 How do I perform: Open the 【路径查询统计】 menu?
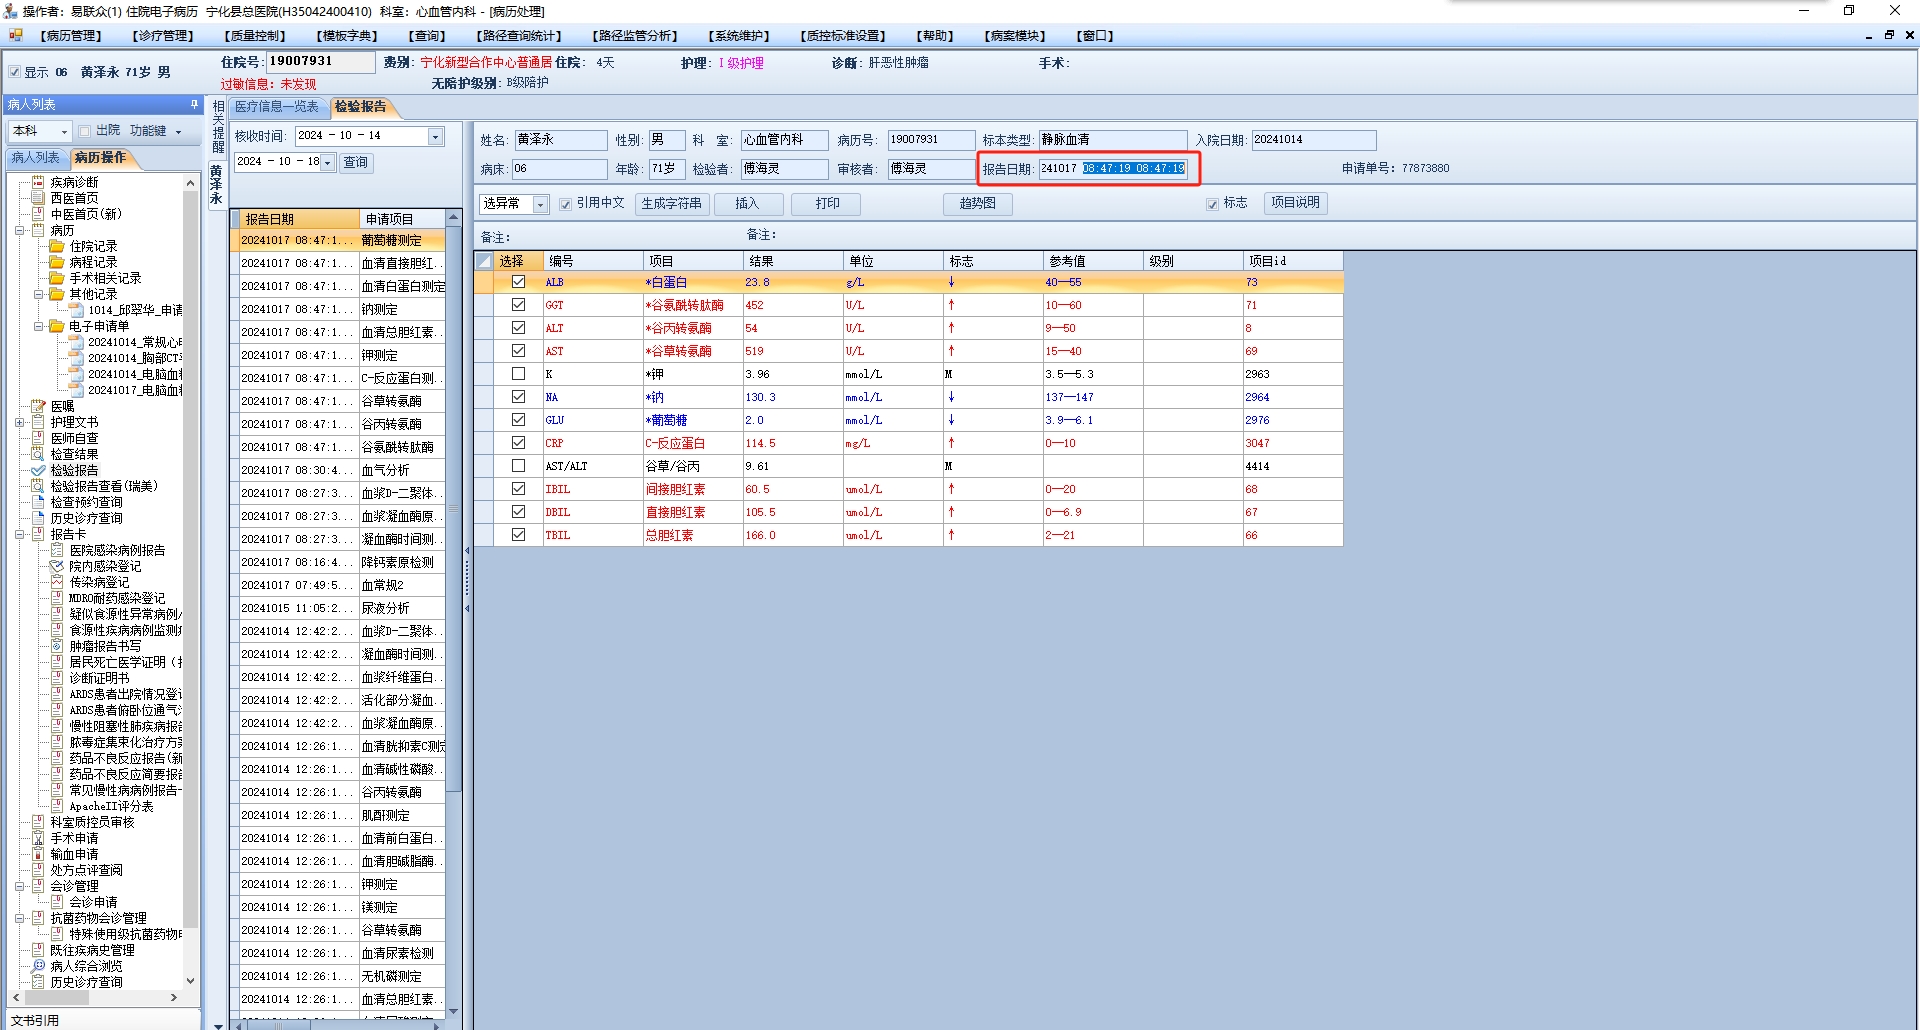519,36
